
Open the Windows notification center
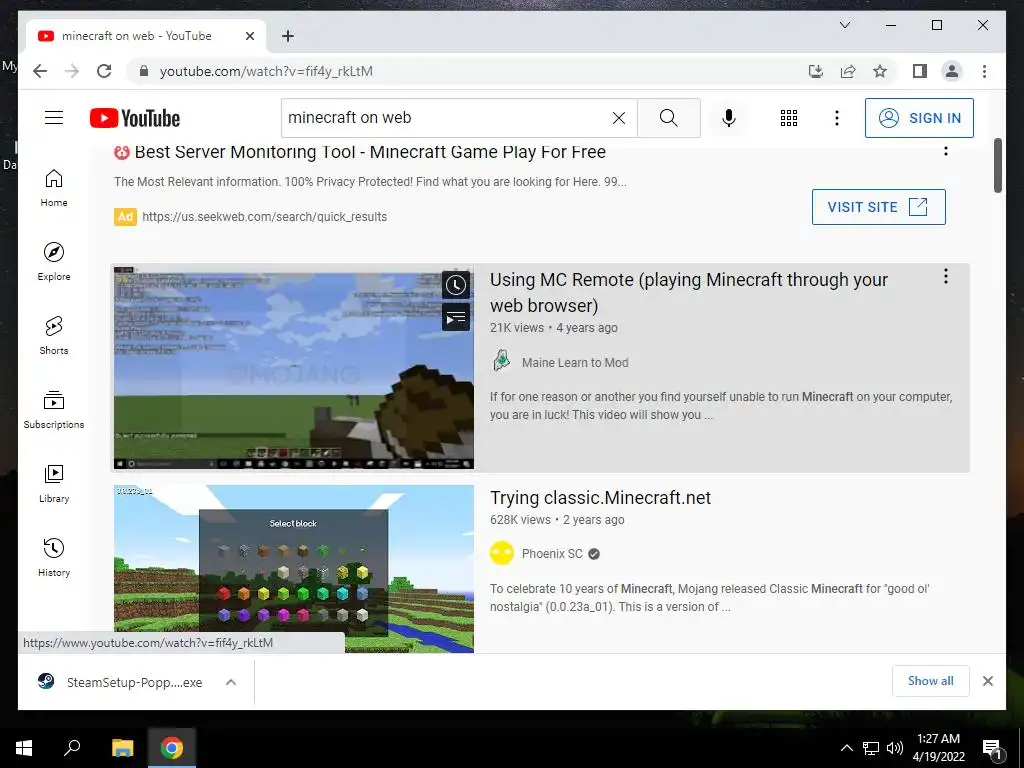992,749
